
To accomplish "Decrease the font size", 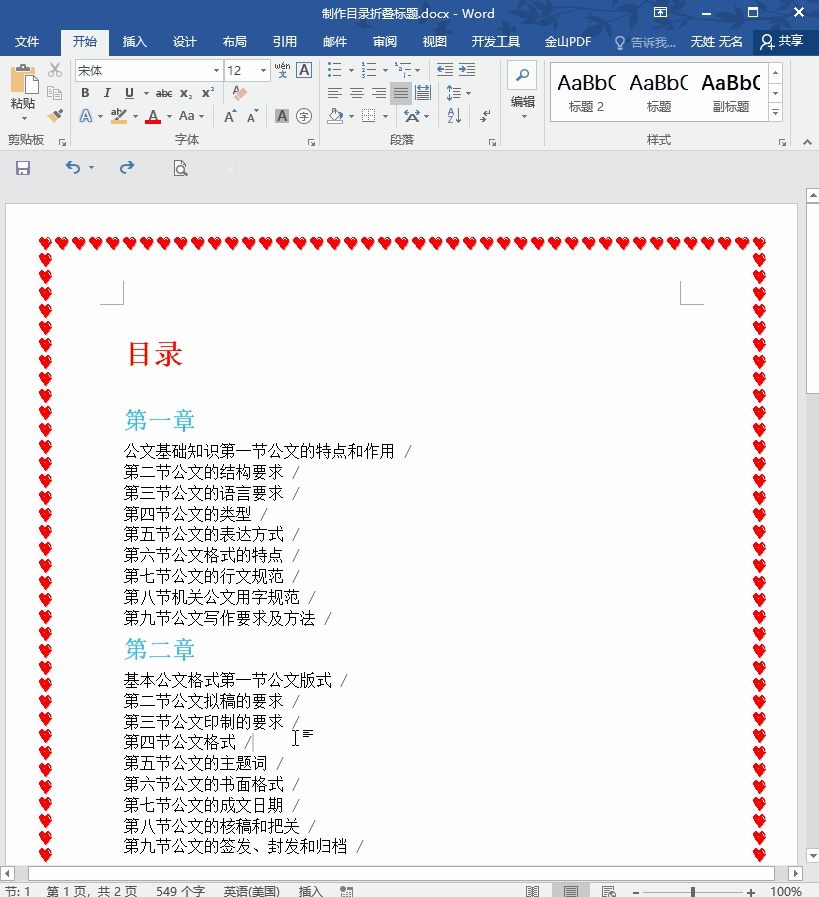I will coord(252,117).
